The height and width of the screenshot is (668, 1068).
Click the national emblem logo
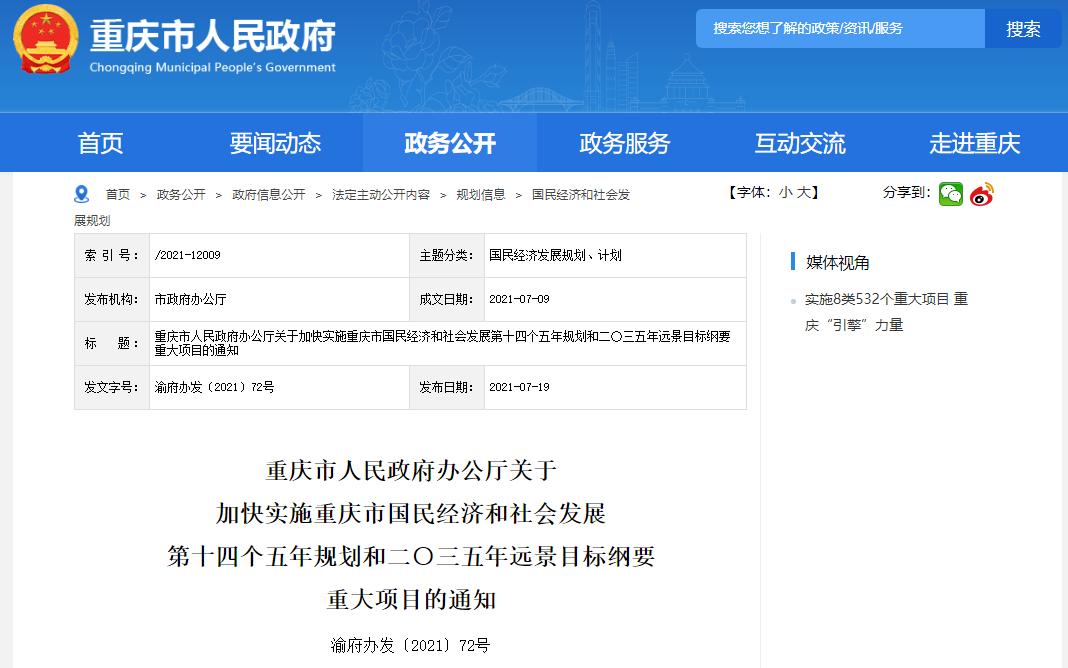click(x=45, y=40)
